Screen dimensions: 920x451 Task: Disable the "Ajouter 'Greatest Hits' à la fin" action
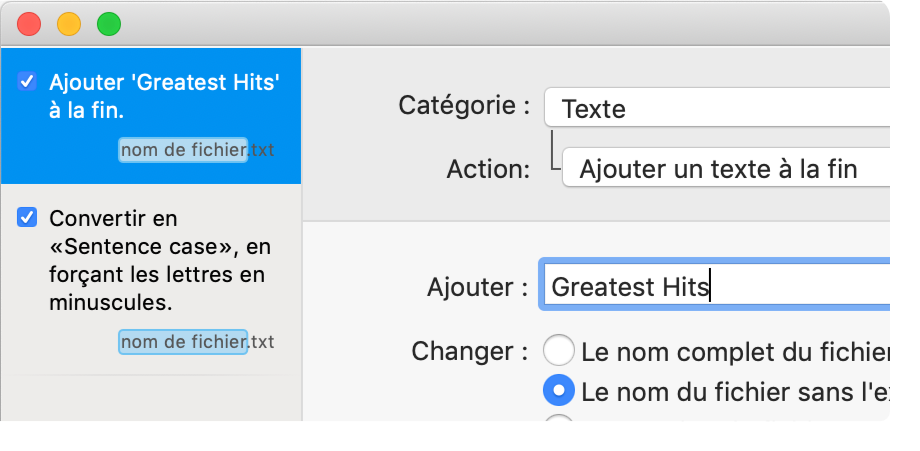[28, 82]
